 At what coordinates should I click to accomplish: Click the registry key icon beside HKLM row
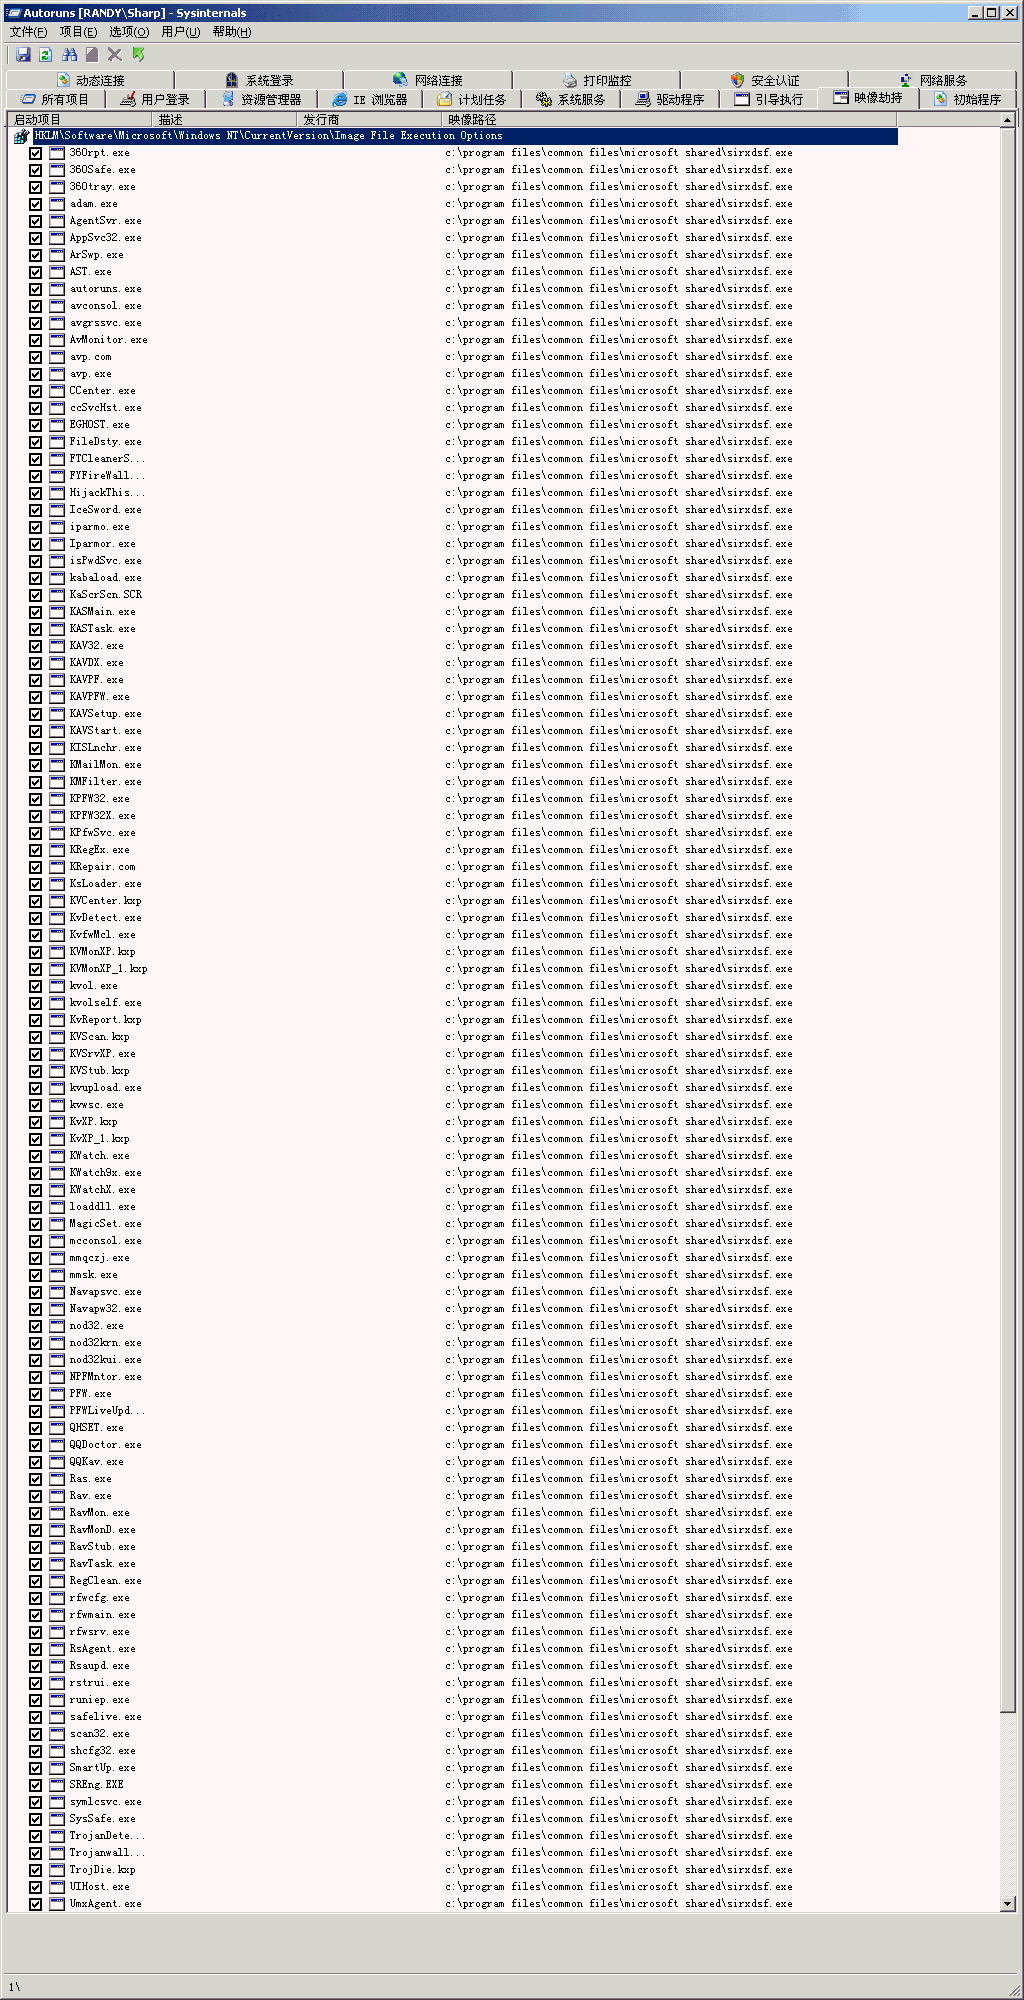click(x=21, y=137)
